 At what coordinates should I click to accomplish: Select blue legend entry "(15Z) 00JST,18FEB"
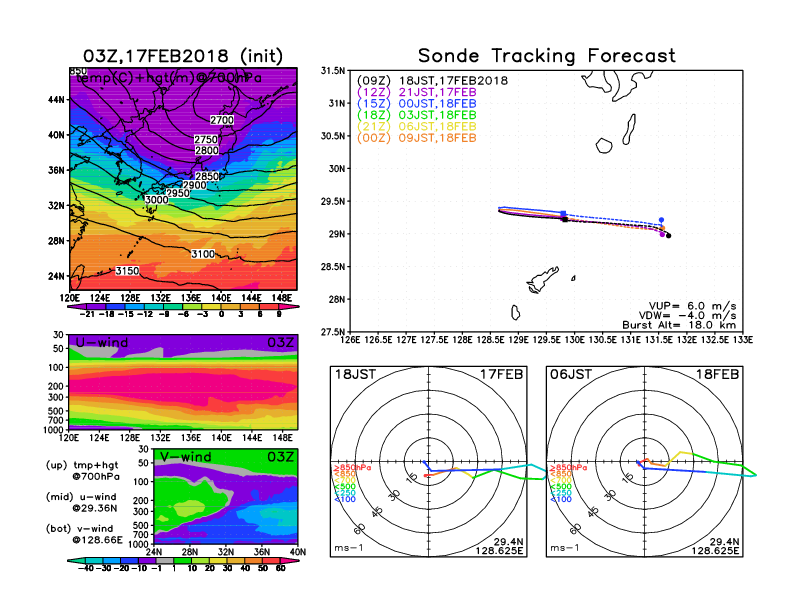coord(417,104)
